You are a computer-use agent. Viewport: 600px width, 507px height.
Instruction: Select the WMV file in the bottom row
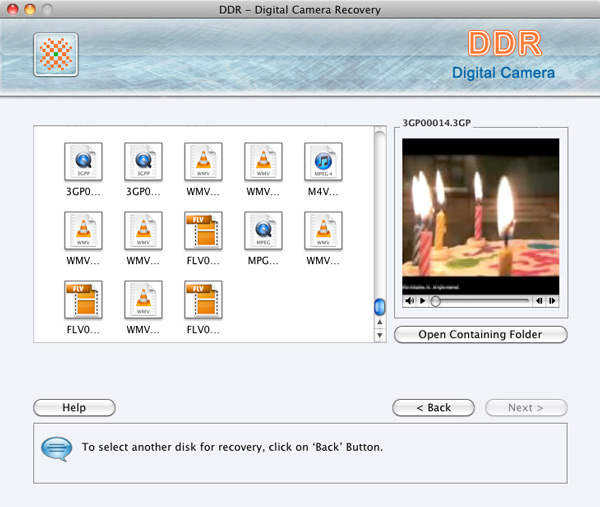[x=143, y=300]
